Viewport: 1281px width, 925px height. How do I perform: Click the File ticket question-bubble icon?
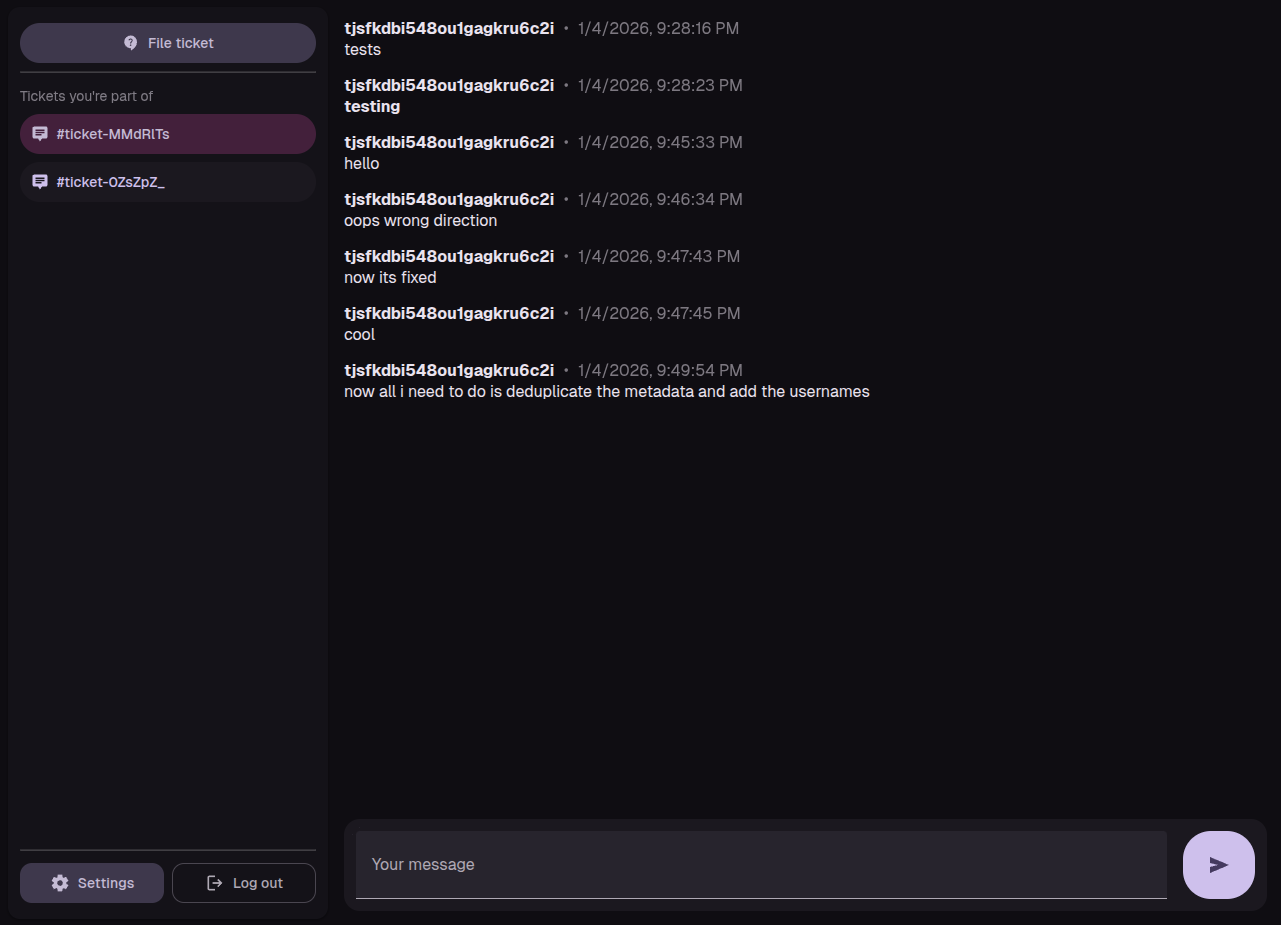click(131, 43)
